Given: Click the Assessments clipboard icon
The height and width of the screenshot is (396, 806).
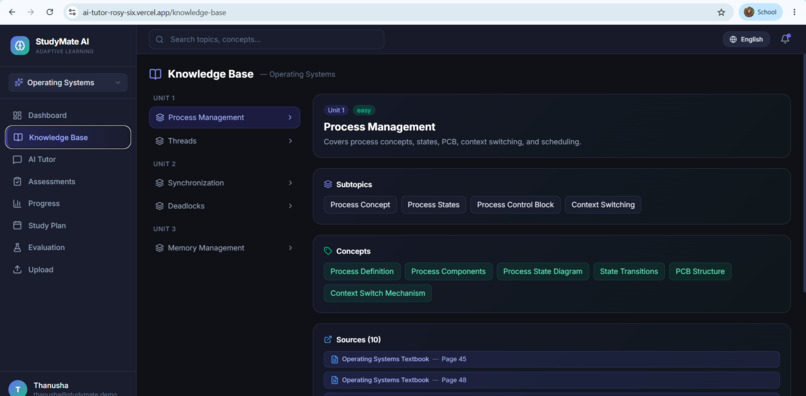Looking at the screenshot, I should pos(17,182).
